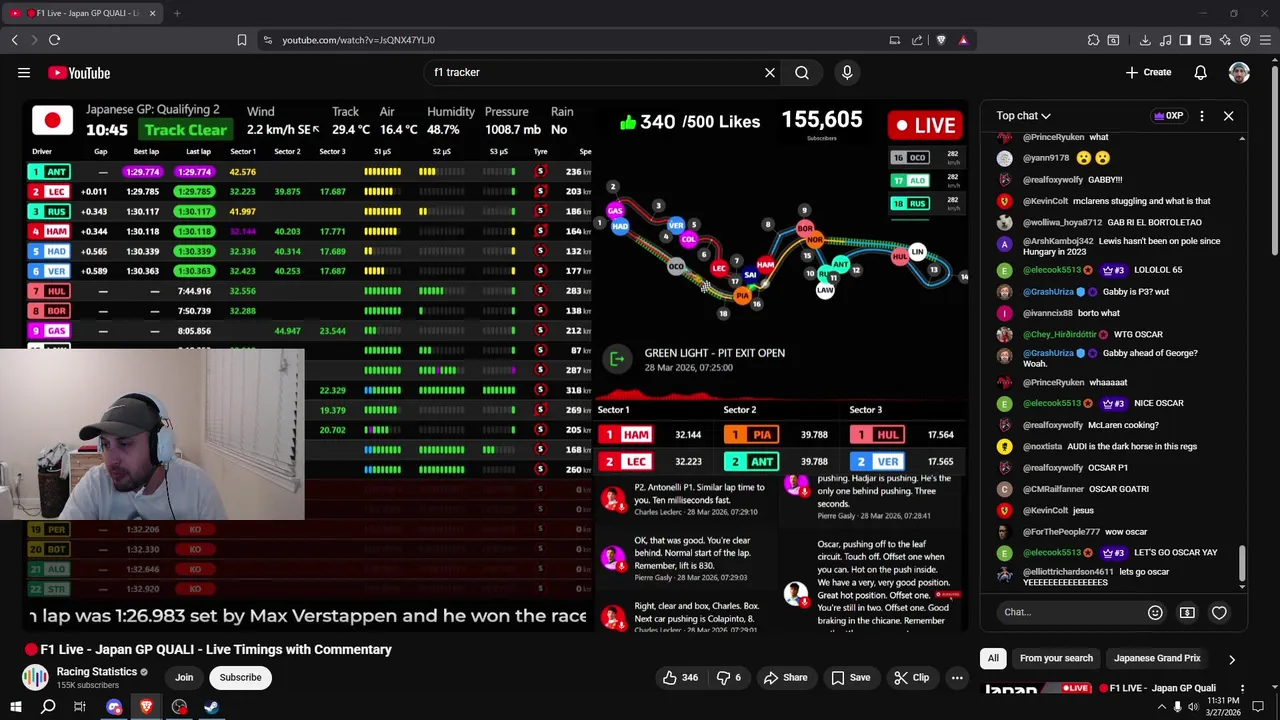The height and width of the screenshot is (720, 1280).
Task: Expand the Top chat dropdown
Action: (1024, 116)
